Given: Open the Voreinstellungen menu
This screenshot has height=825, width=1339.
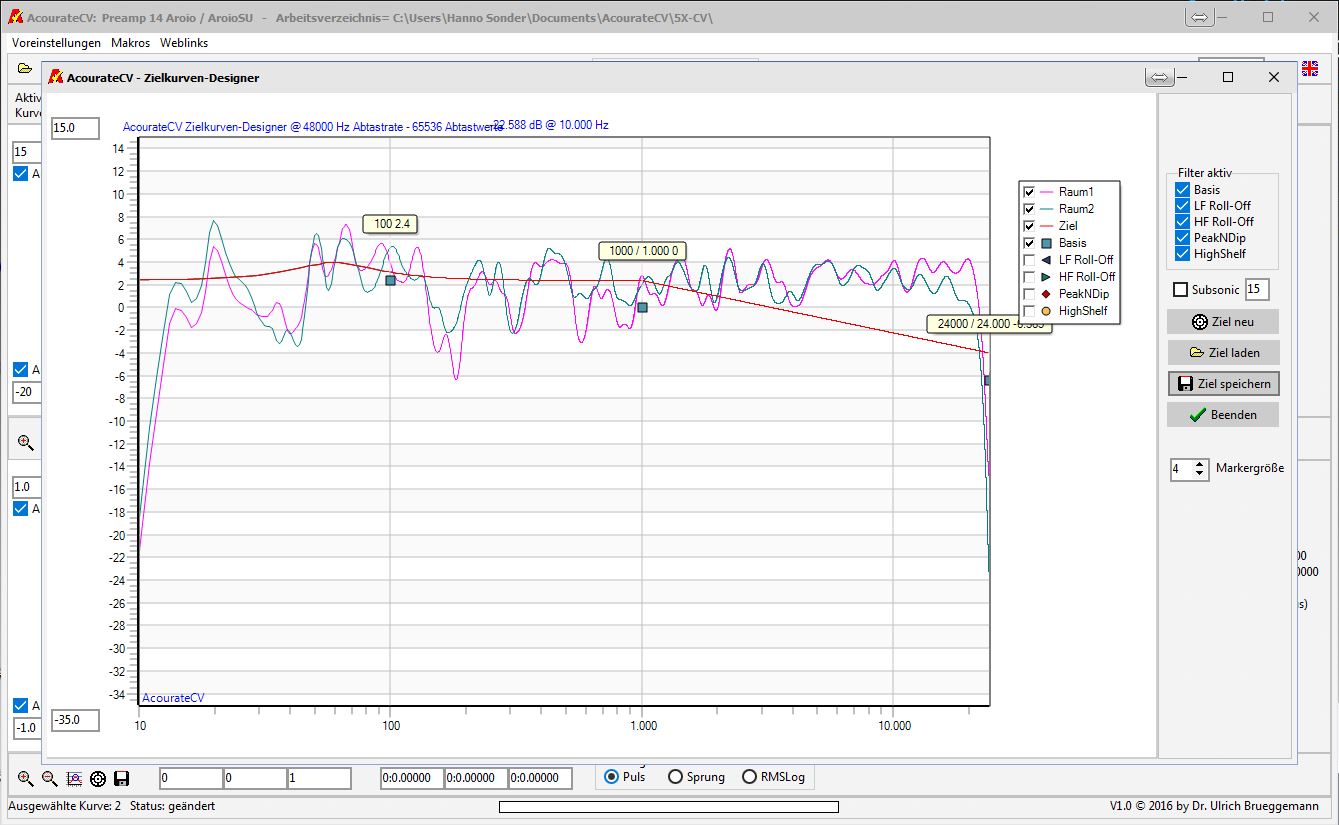Looking at the screenshot, I should click(x=56, y=43).
